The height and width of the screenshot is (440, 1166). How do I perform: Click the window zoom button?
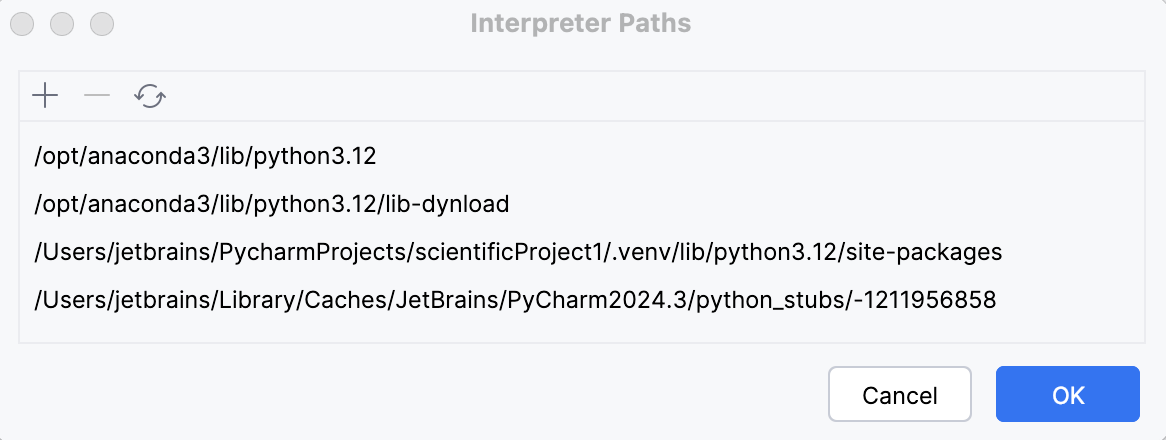click(x=102, y=22)
